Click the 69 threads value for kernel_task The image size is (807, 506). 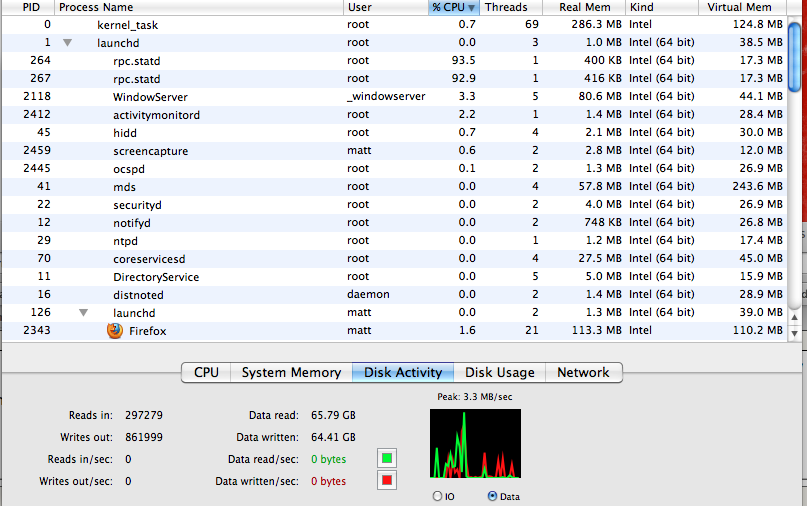[532, 24]
